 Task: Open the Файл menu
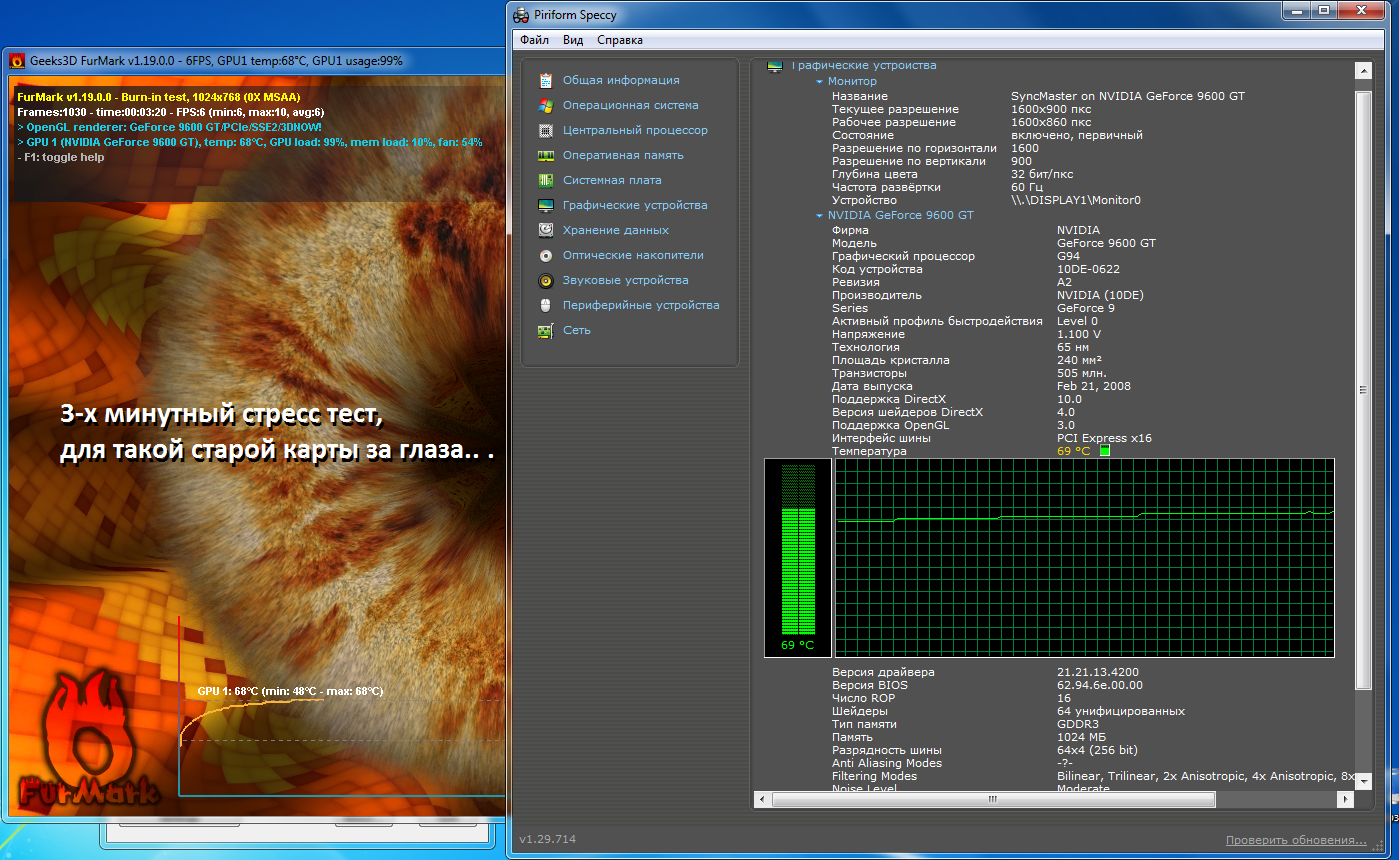pyautogui.click(x=534, y=40)
